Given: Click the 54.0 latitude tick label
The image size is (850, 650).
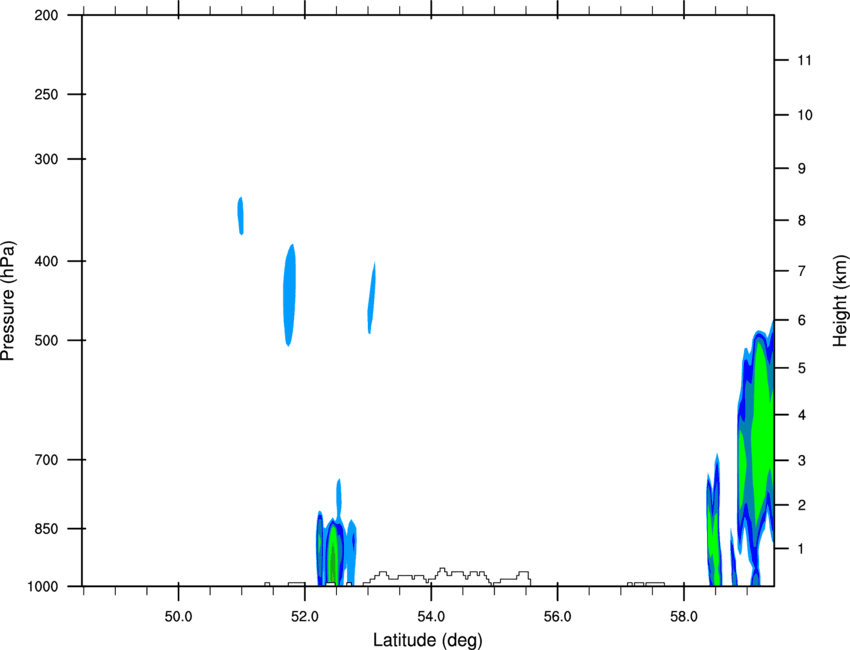Looking at the screenshot, I should point(431,617).
